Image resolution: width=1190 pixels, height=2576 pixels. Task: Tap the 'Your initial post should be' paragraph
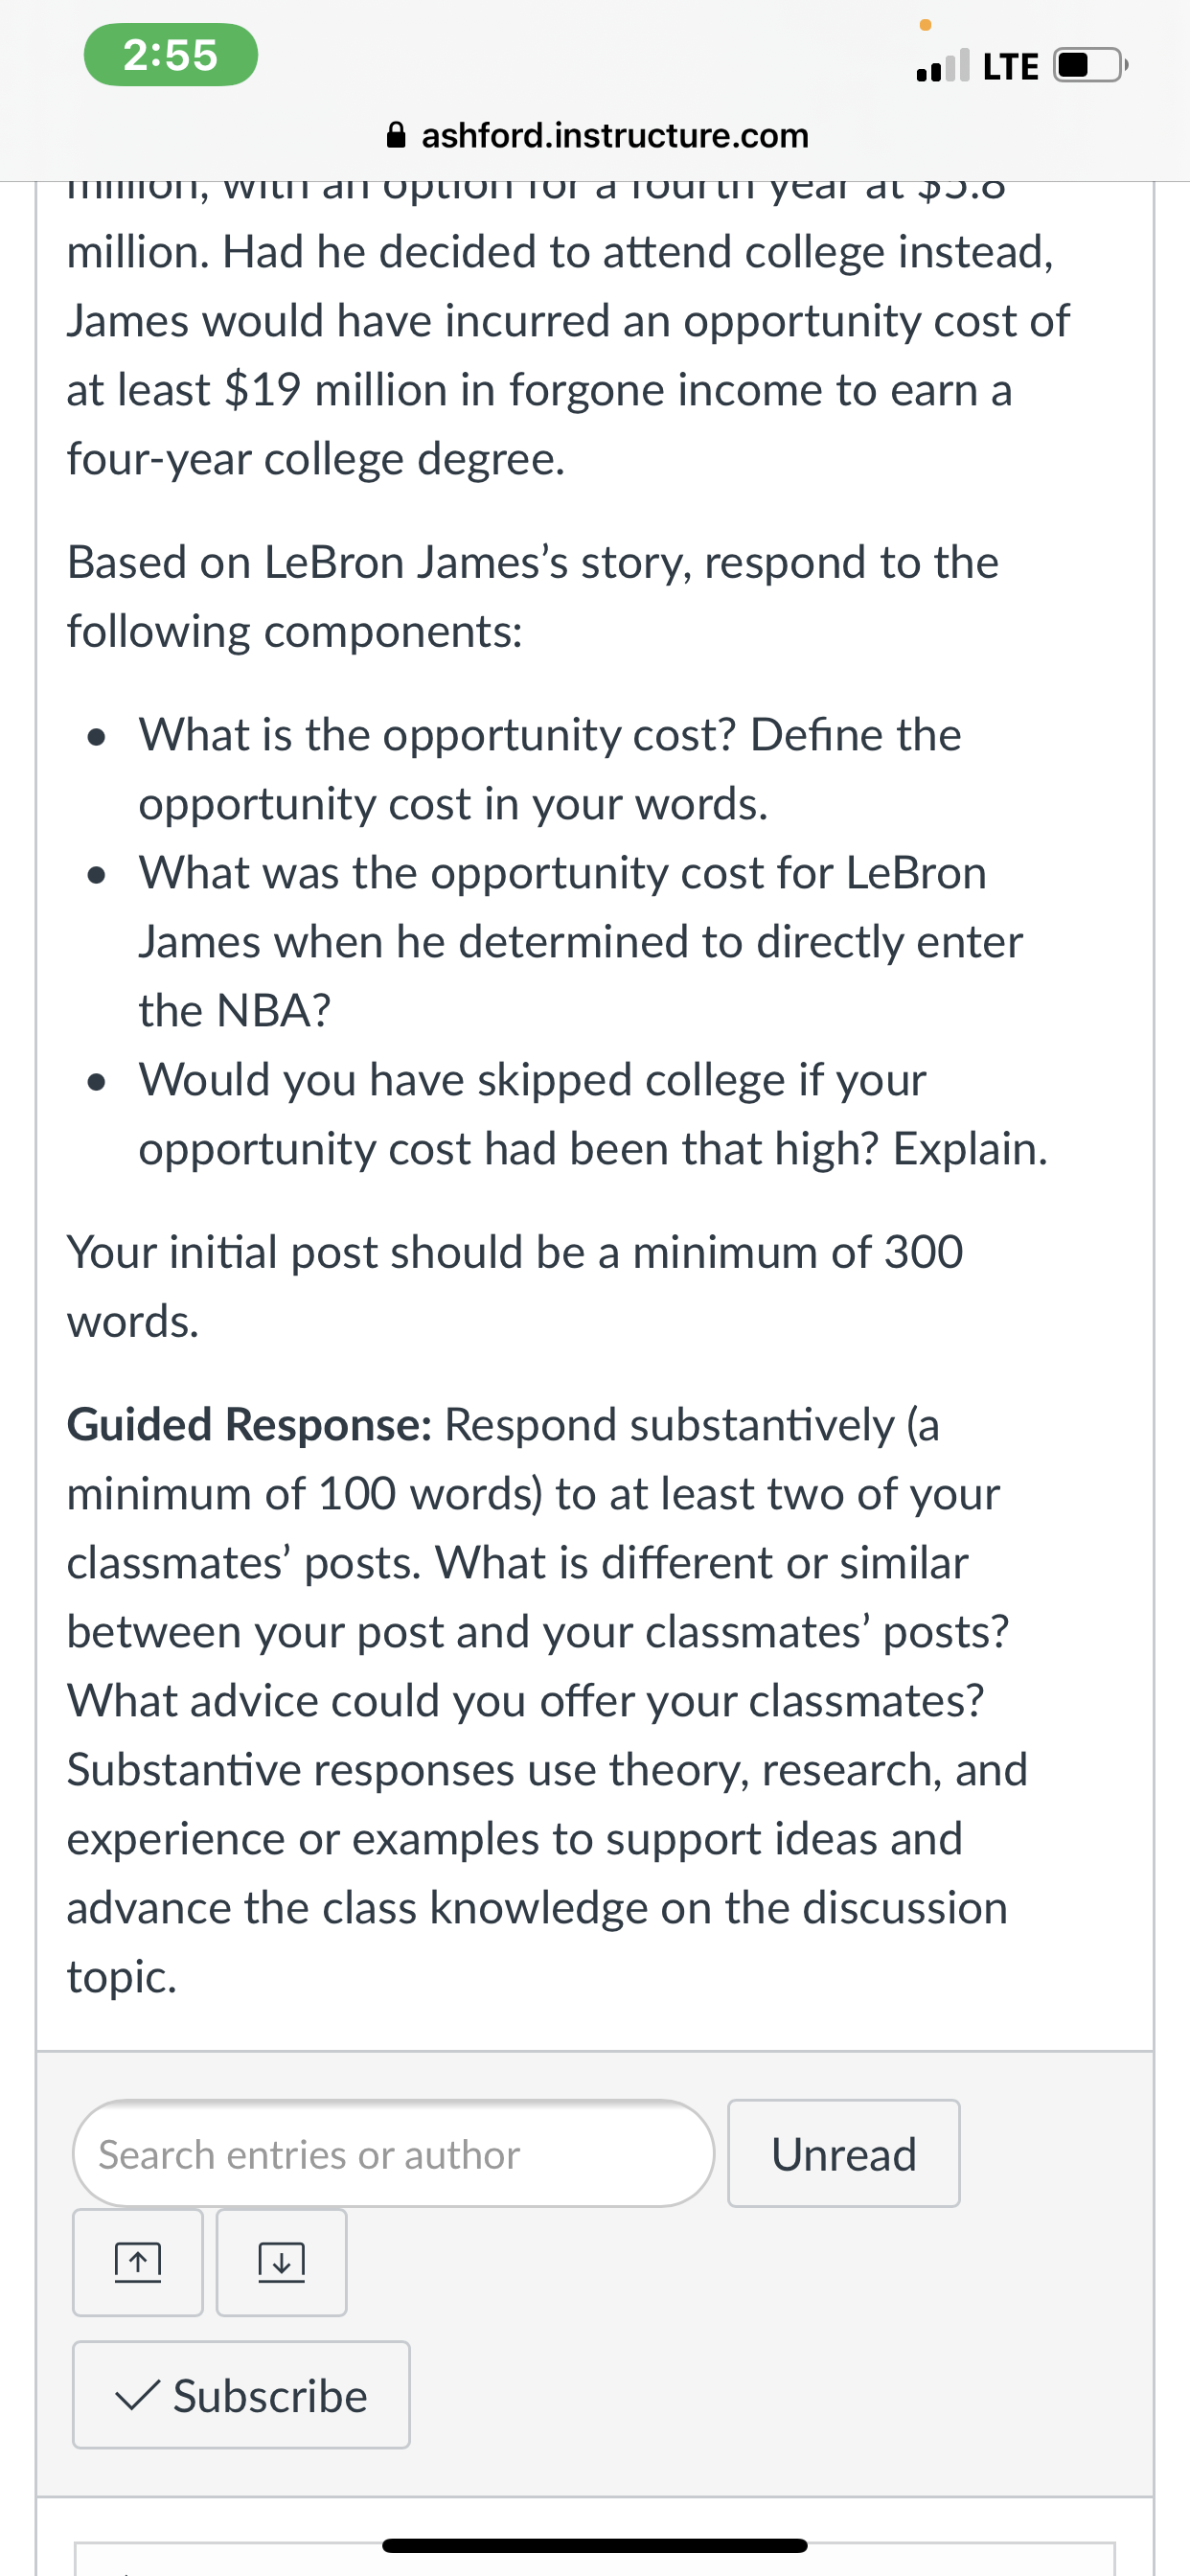click(x=515, y=1286)
